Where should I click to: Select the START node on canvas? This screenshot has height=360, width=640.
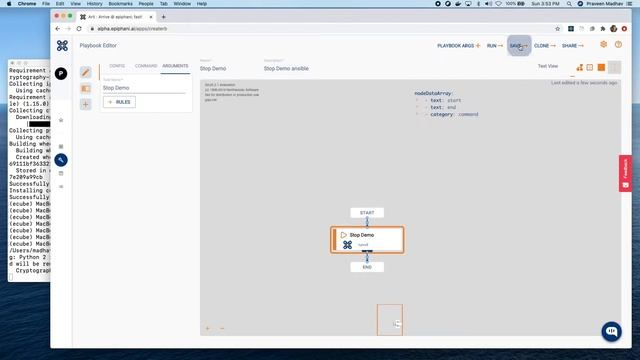click(367, 213)
